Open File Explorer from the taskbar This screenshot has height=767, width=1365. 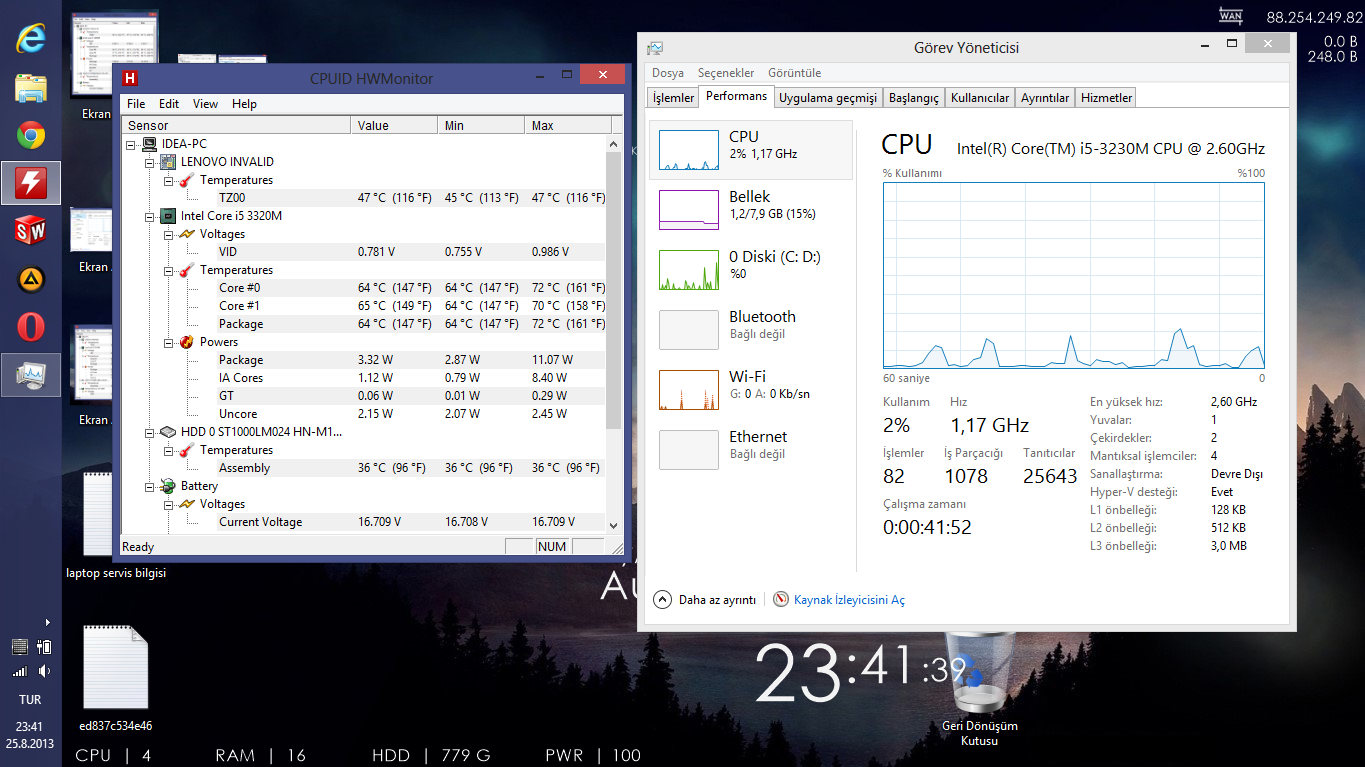(31, 87)
